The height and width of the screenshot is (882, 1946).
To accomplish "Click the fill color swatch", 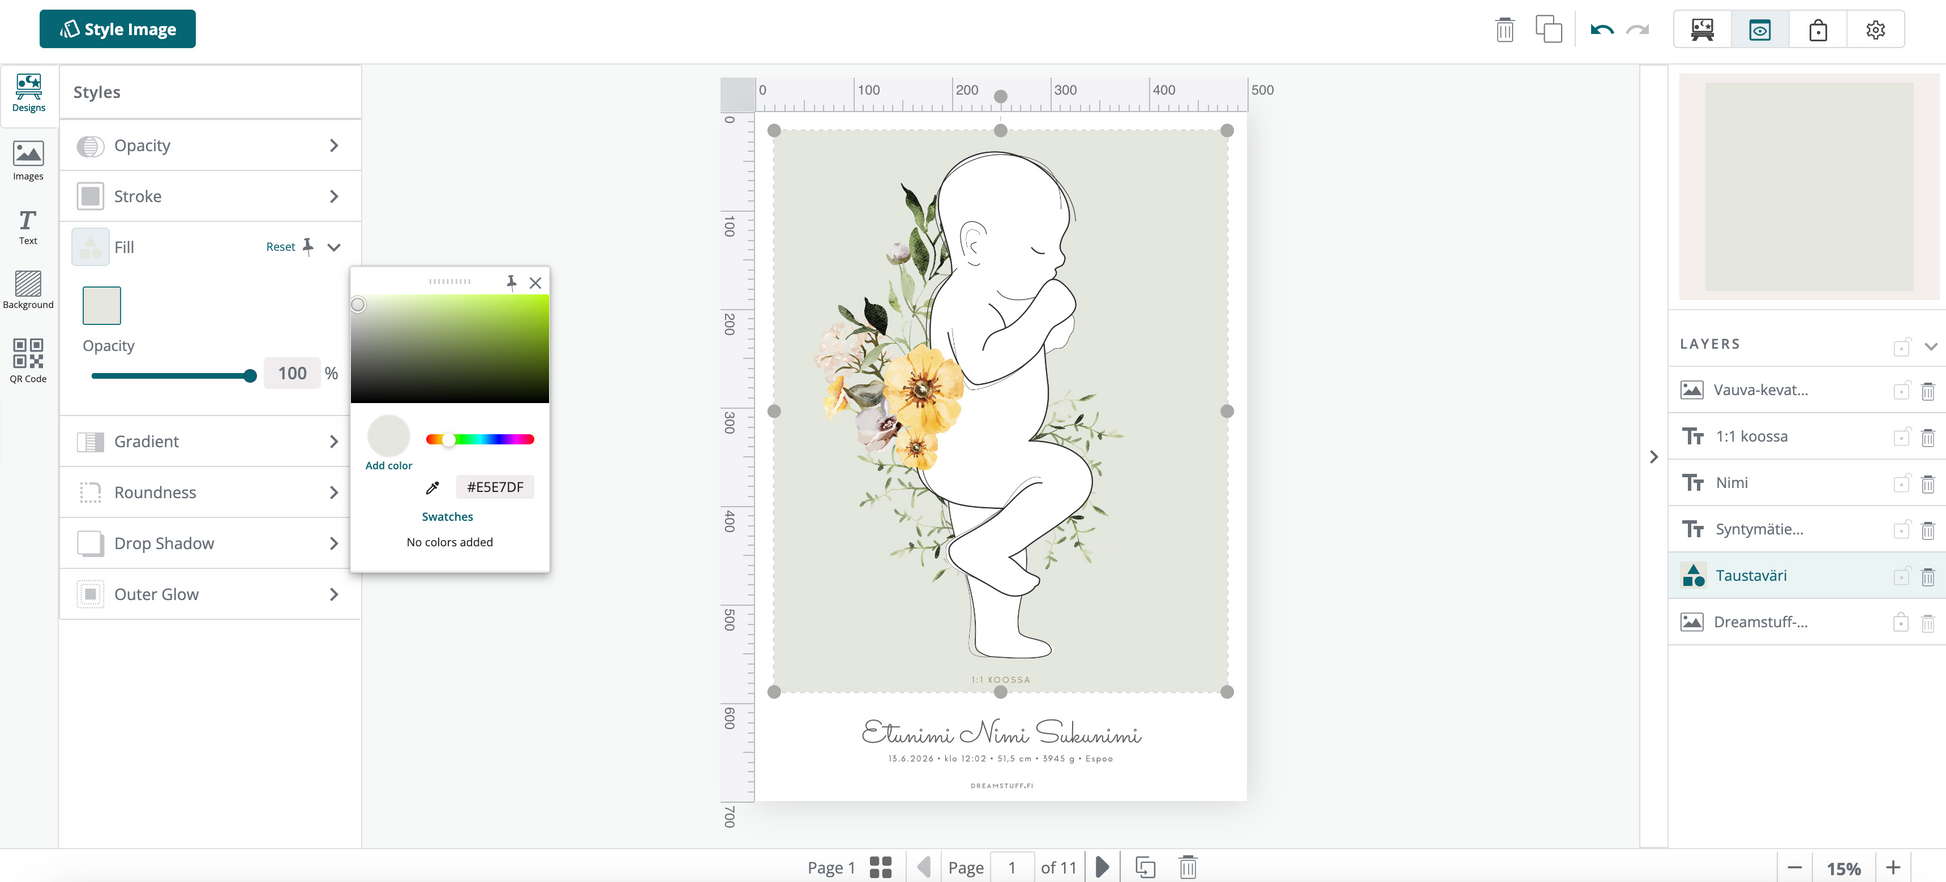I will [102, 305].
